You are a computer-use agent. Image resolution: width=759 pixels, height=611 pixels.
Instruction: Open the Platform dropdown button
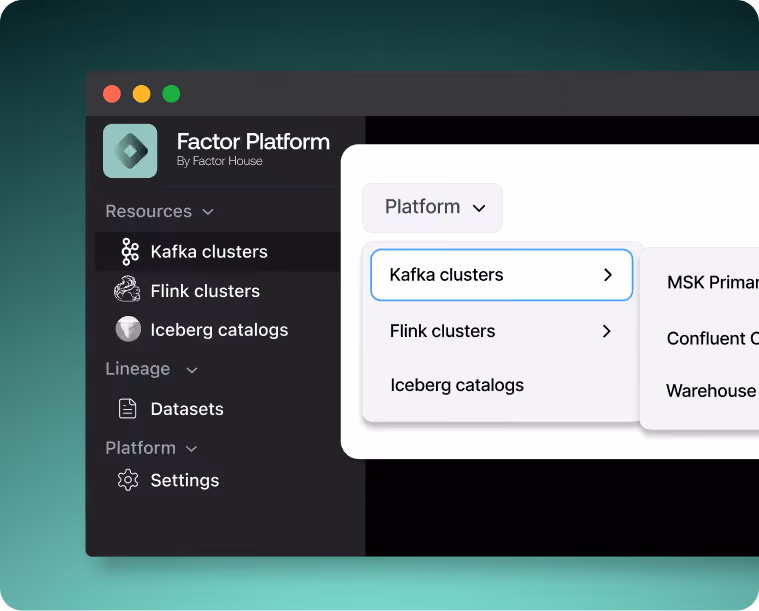(432, 208)
